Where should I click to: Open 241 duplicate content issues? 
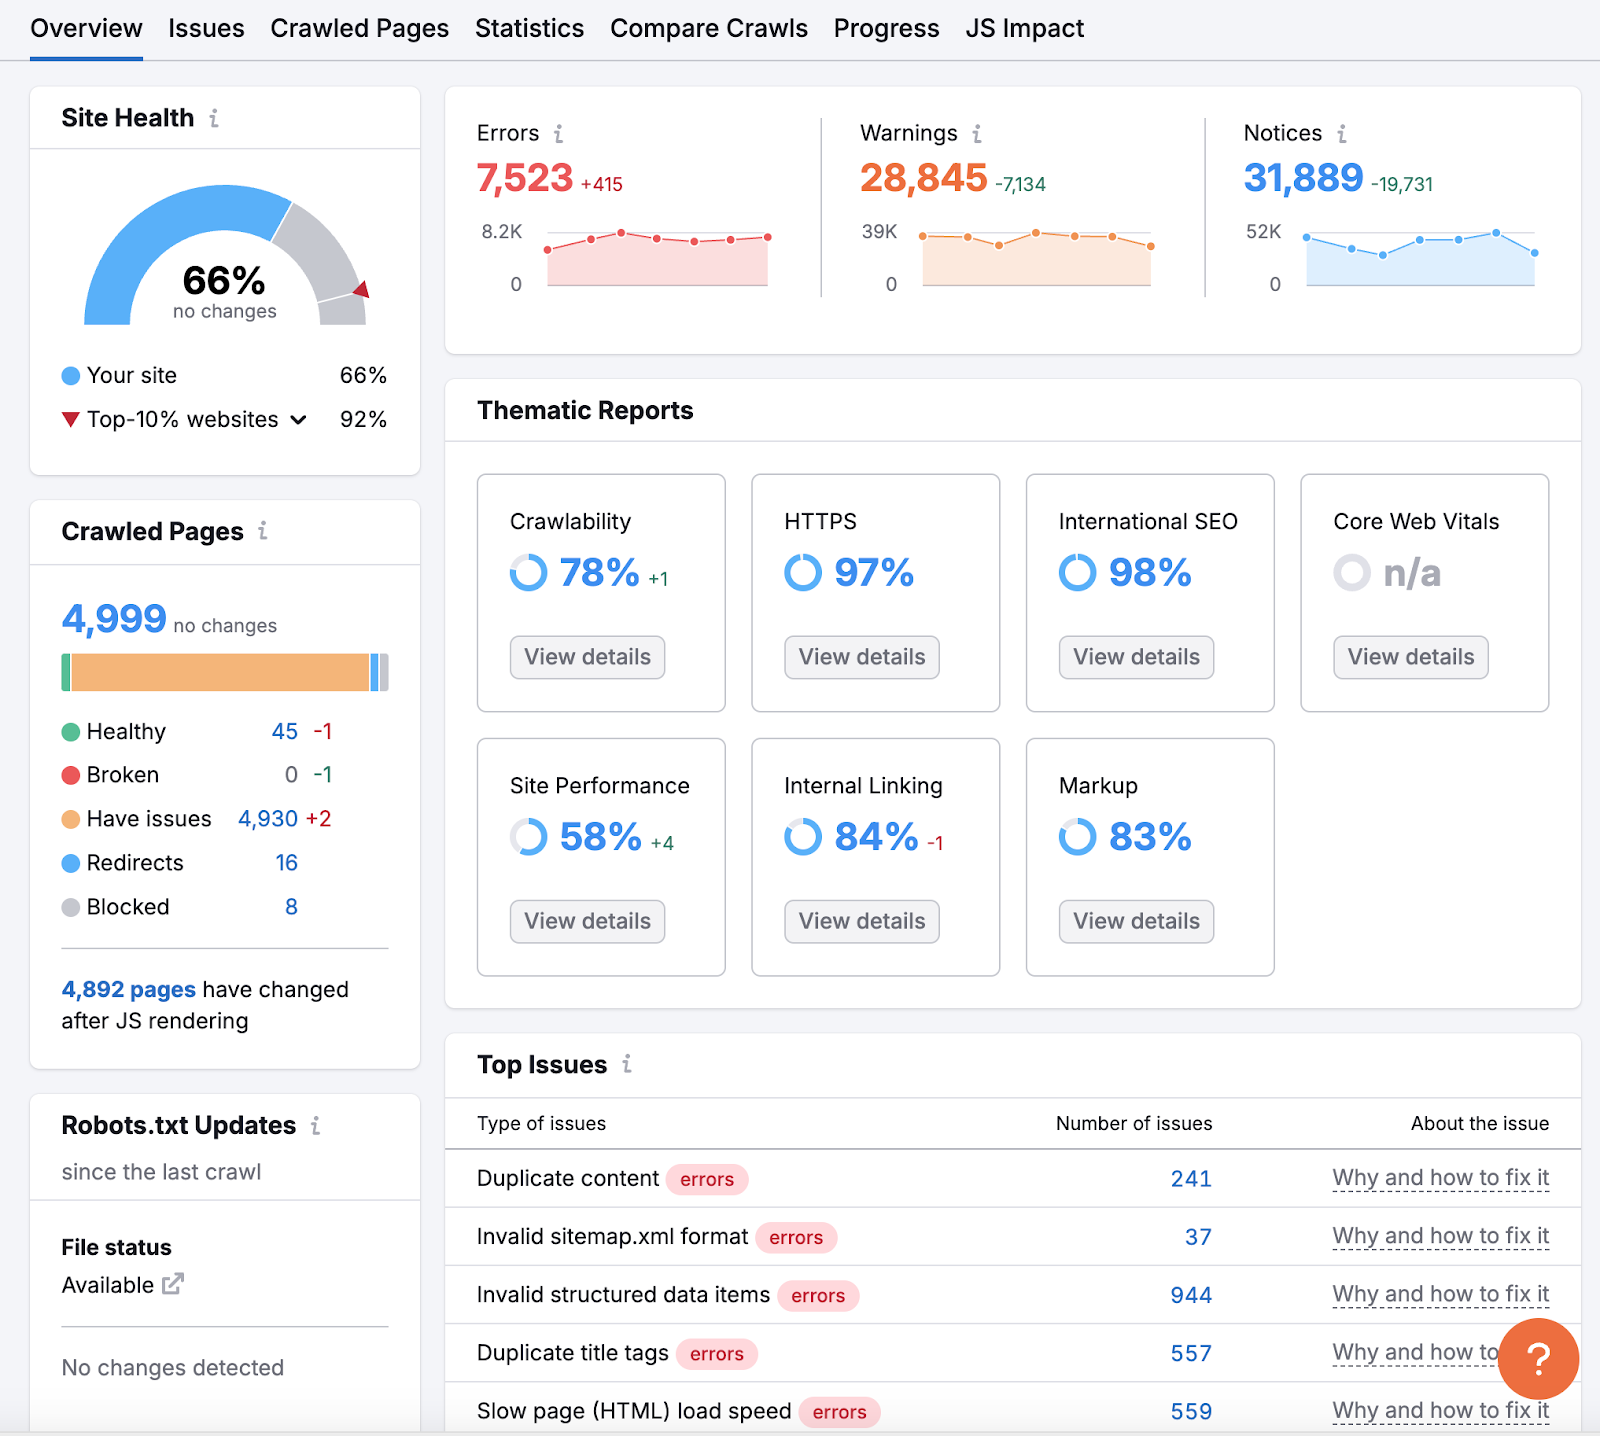[x=1191, y=1179]
